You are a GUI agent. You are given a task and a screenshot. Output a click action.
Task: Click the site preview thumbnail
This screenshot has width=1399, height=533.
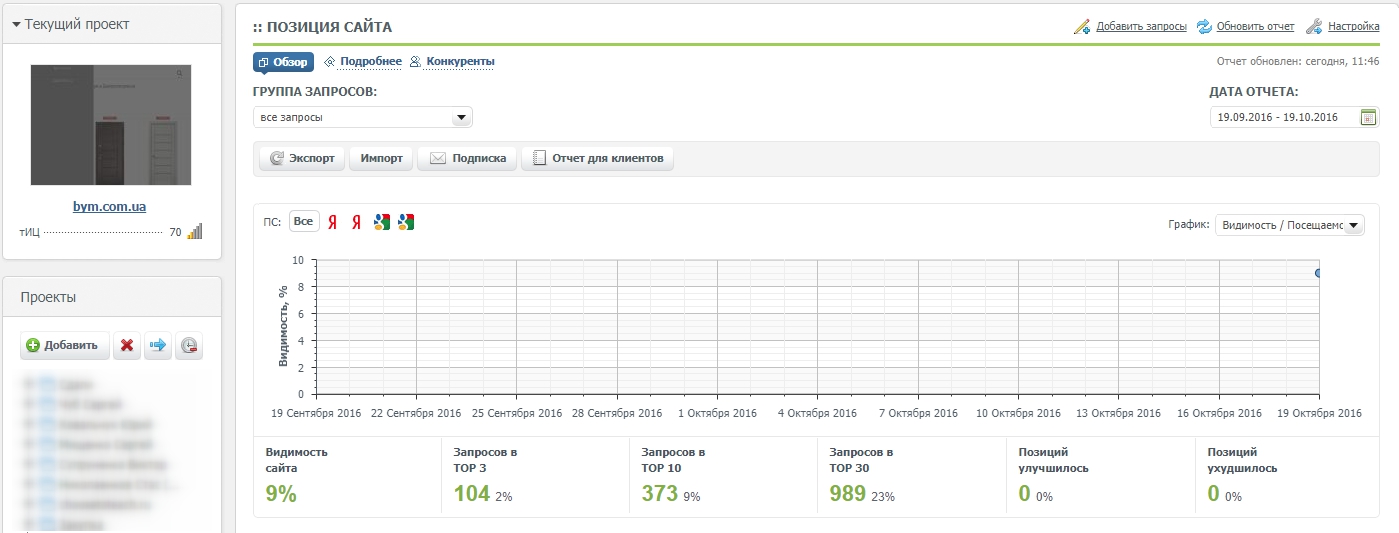pyautogui.click(x=111, y=125)
